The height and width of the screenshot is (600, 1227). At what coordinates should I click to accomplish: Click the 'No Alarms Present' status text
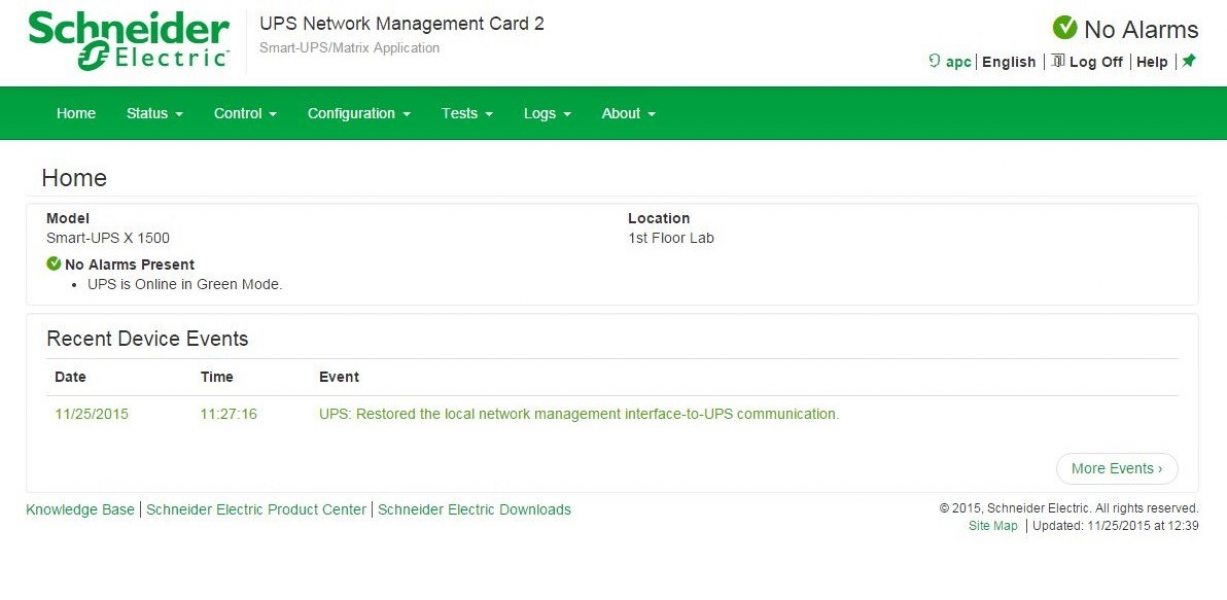[130, 265]
